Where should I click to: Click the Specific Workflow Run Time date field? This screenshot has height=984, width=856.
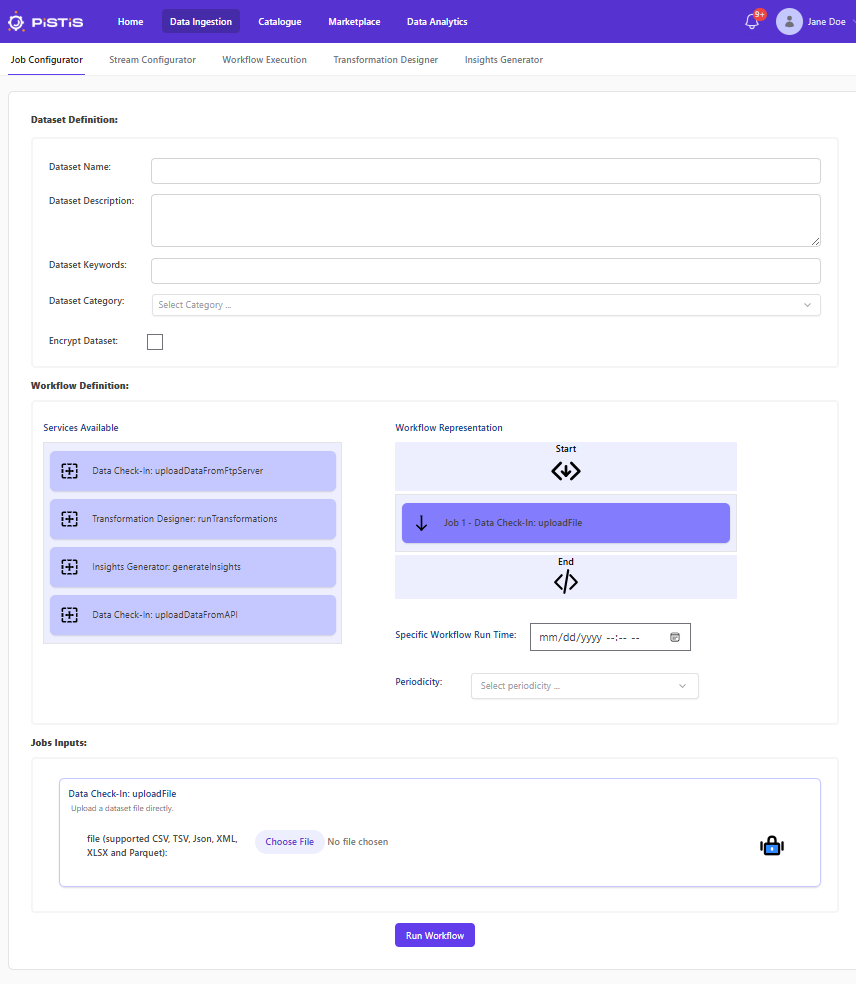610,637
